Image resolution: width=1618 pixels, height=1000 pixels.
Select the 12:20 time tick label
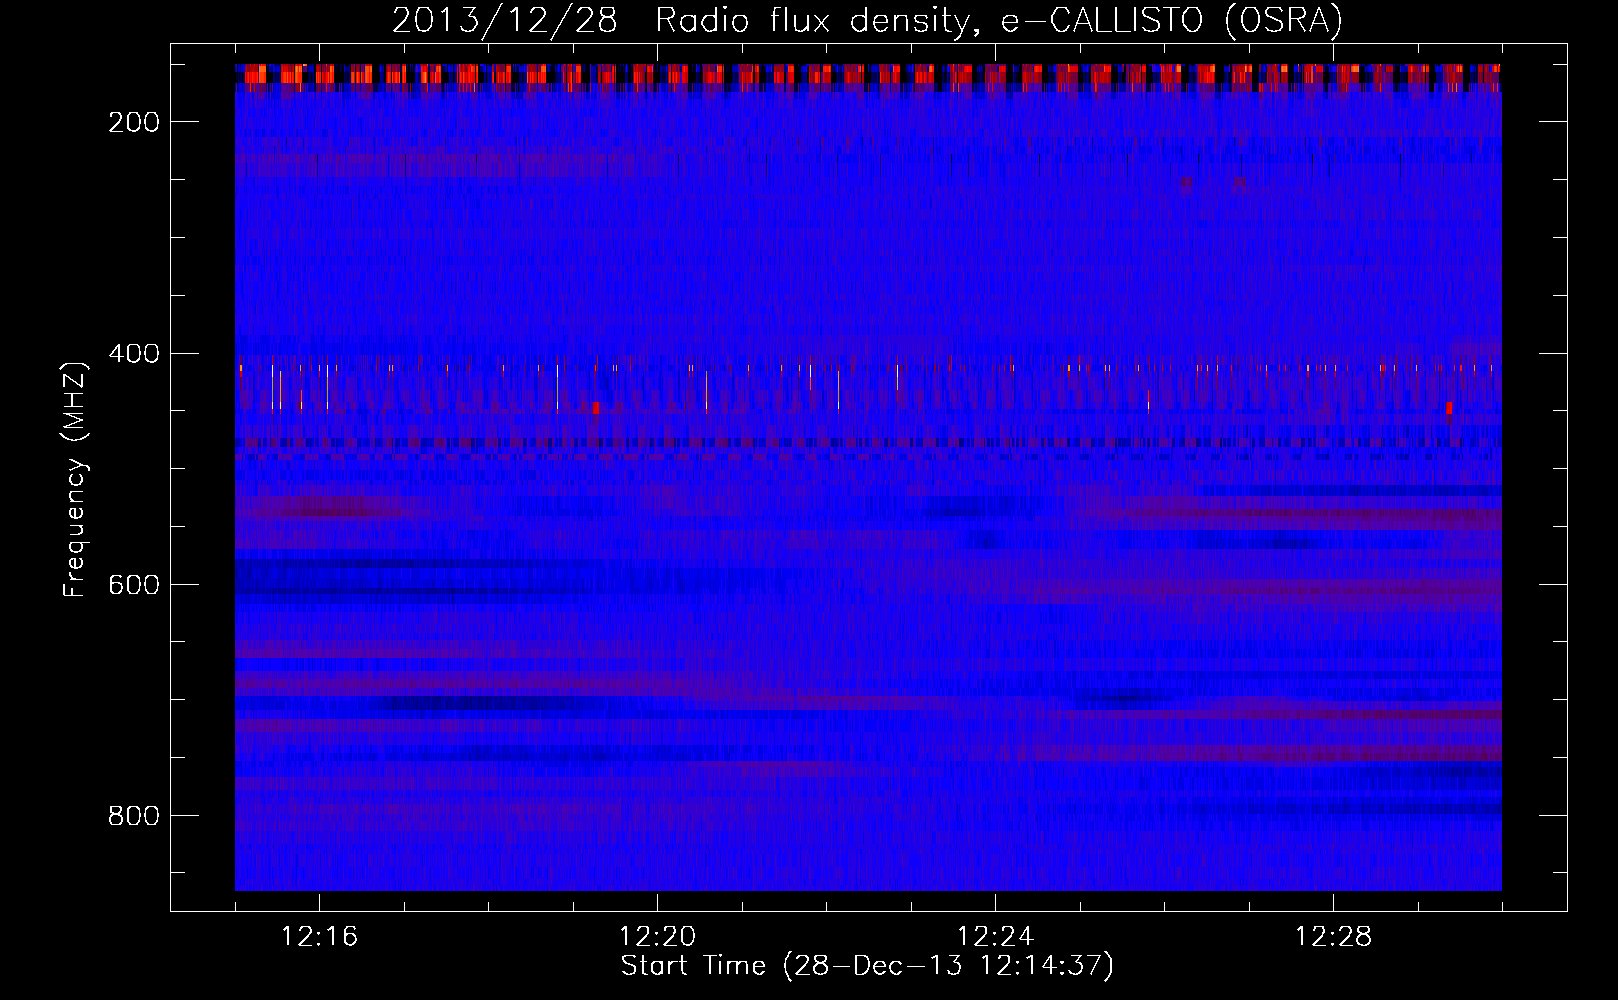pos(657,937)
